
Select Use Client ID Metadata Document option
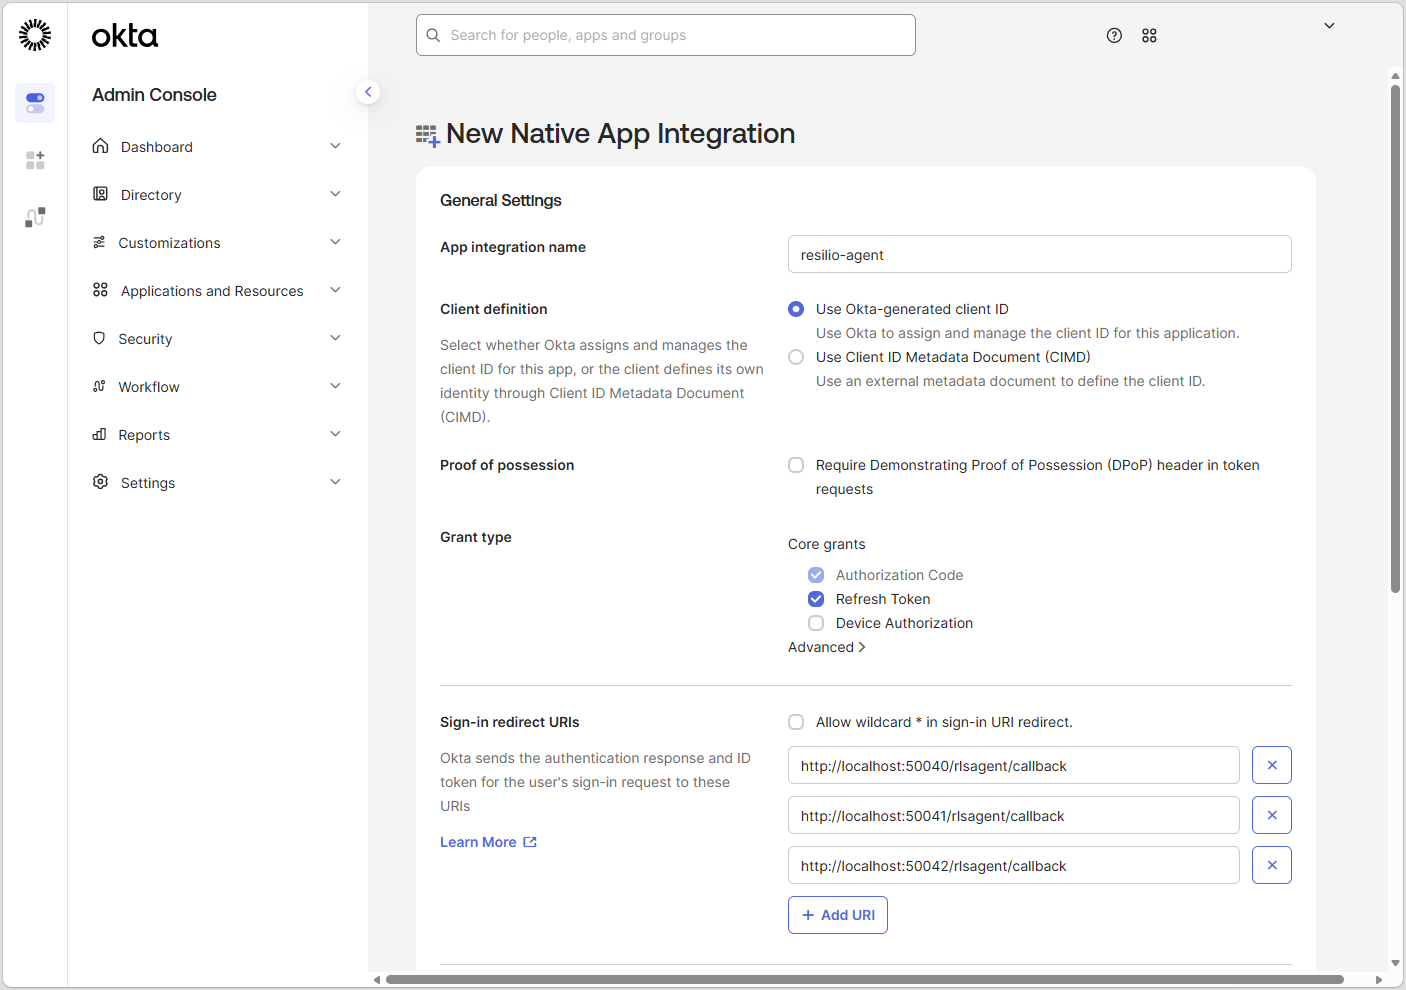(796, 357)
